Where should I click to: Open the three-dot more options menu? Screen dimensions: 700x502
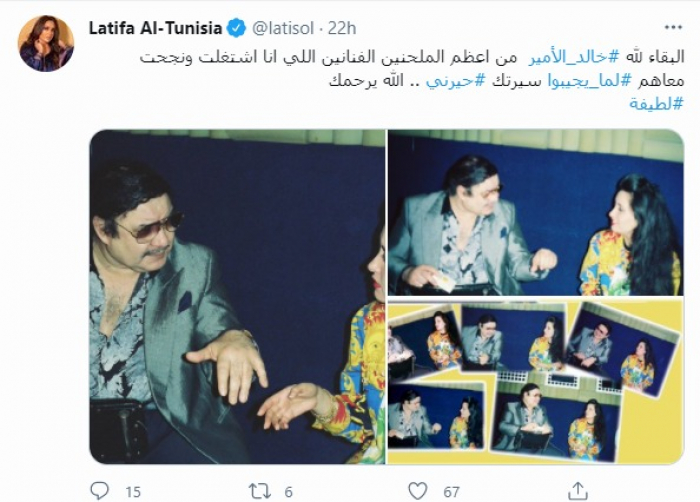(673, 28)
